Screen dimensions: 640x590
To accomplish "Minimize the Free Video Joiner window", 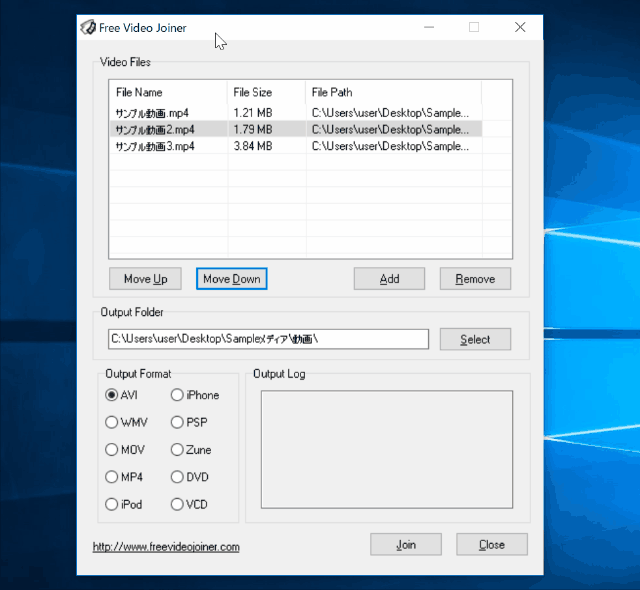I will point(429,27).
